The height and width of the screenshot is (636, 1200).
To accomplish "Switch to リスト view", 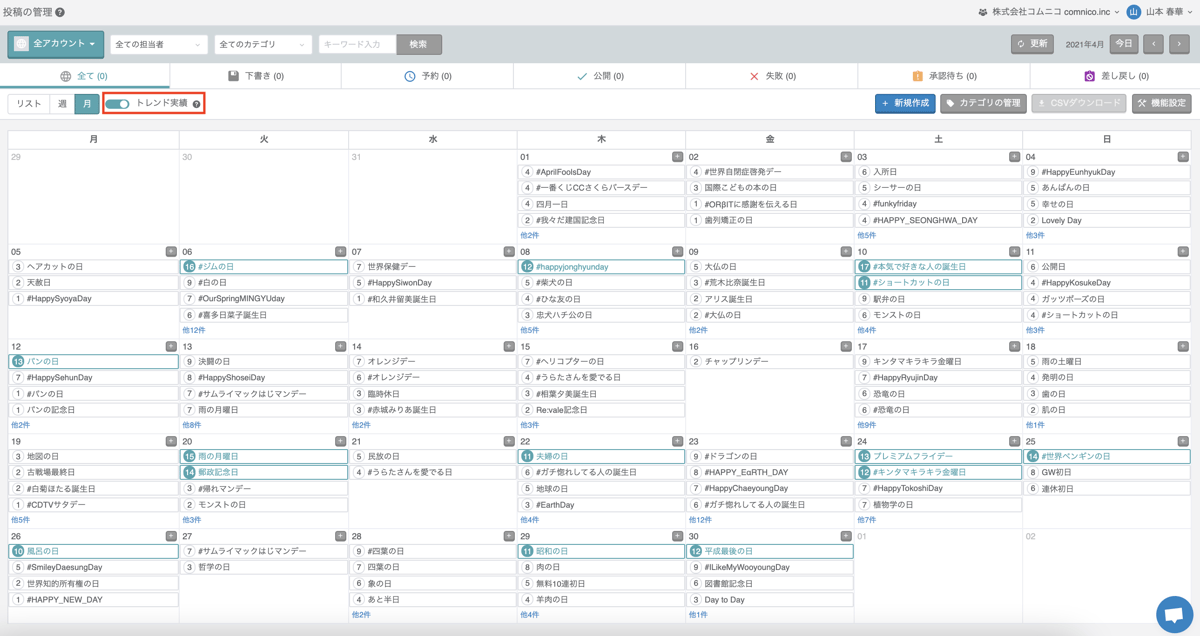I will pos(29,104).
